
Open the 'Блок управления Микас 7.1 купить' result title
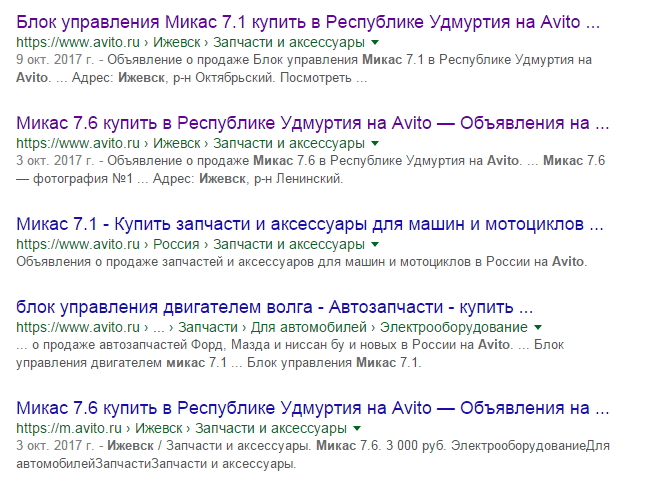click(x=308, y=22)
